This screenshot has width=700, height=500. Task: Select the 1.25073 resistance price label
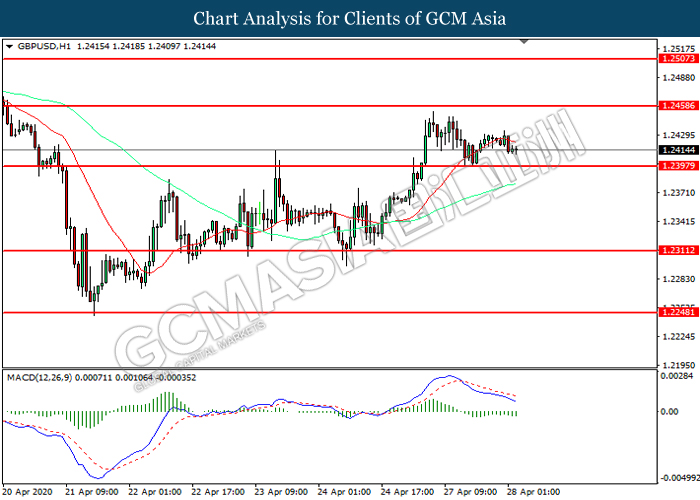(x=678, y=58)
